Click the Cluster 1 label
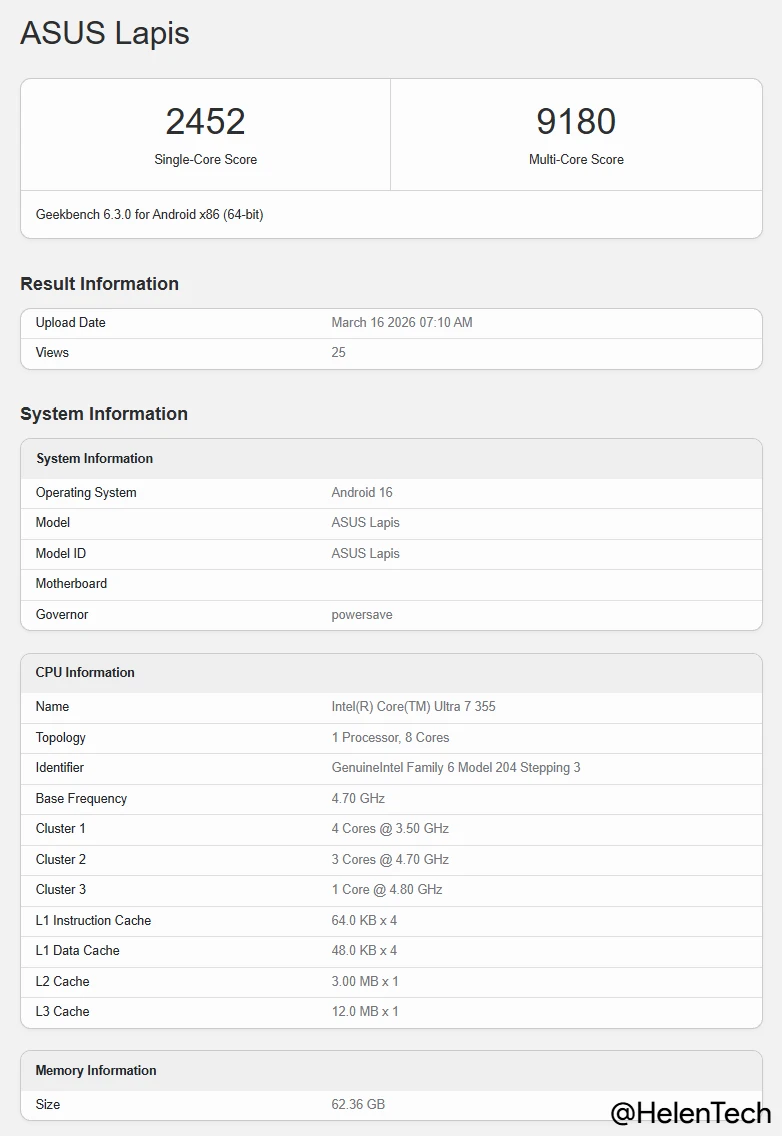Screen dimensions: 782x1136 coord(60,829)
